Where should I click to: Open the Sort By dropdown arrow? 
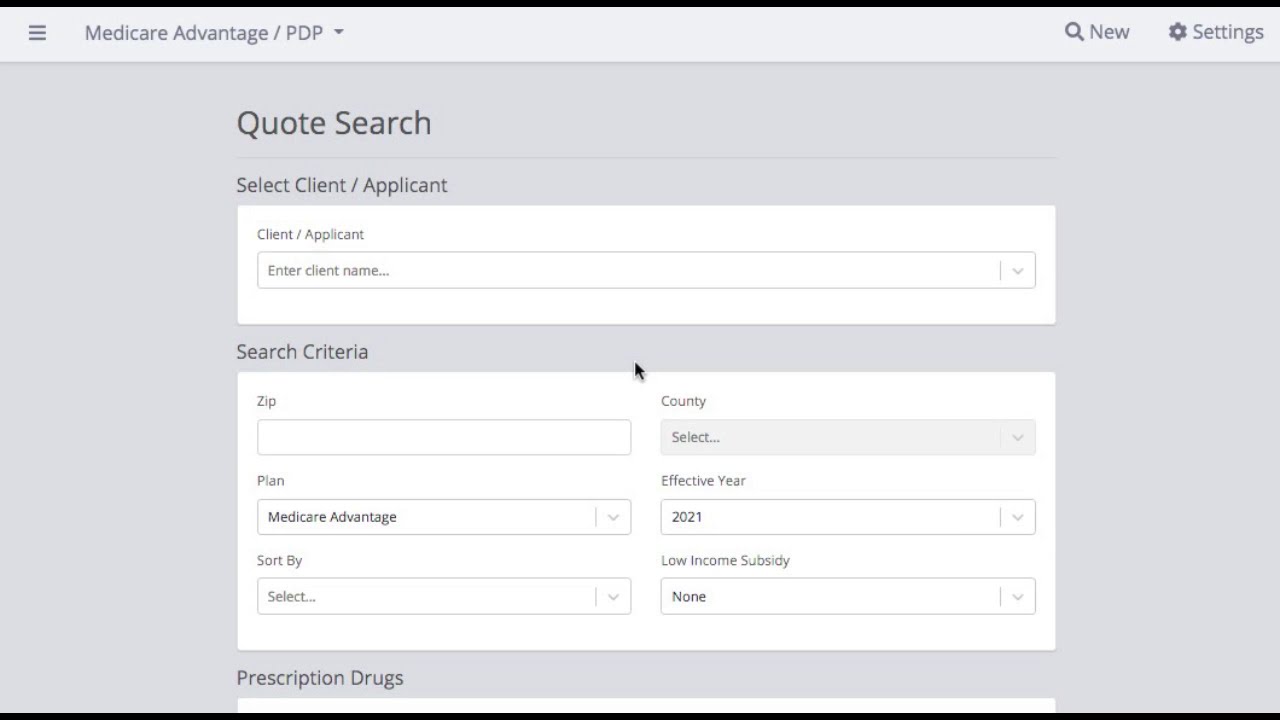pyautogui.click(x=613, y=597)
